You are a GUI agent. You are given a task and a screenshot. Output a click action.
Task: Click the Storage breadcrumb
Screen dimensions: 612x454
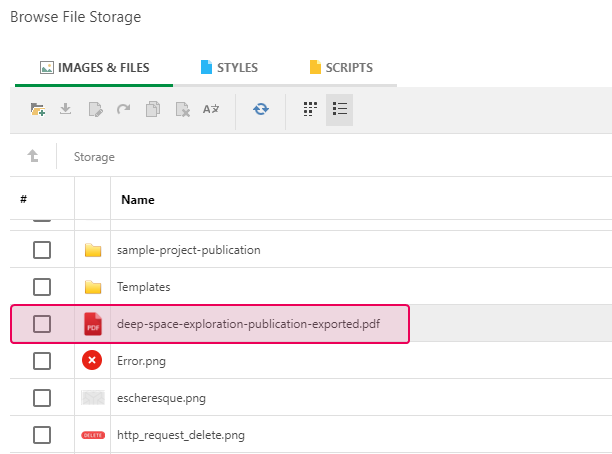(94, 157)
